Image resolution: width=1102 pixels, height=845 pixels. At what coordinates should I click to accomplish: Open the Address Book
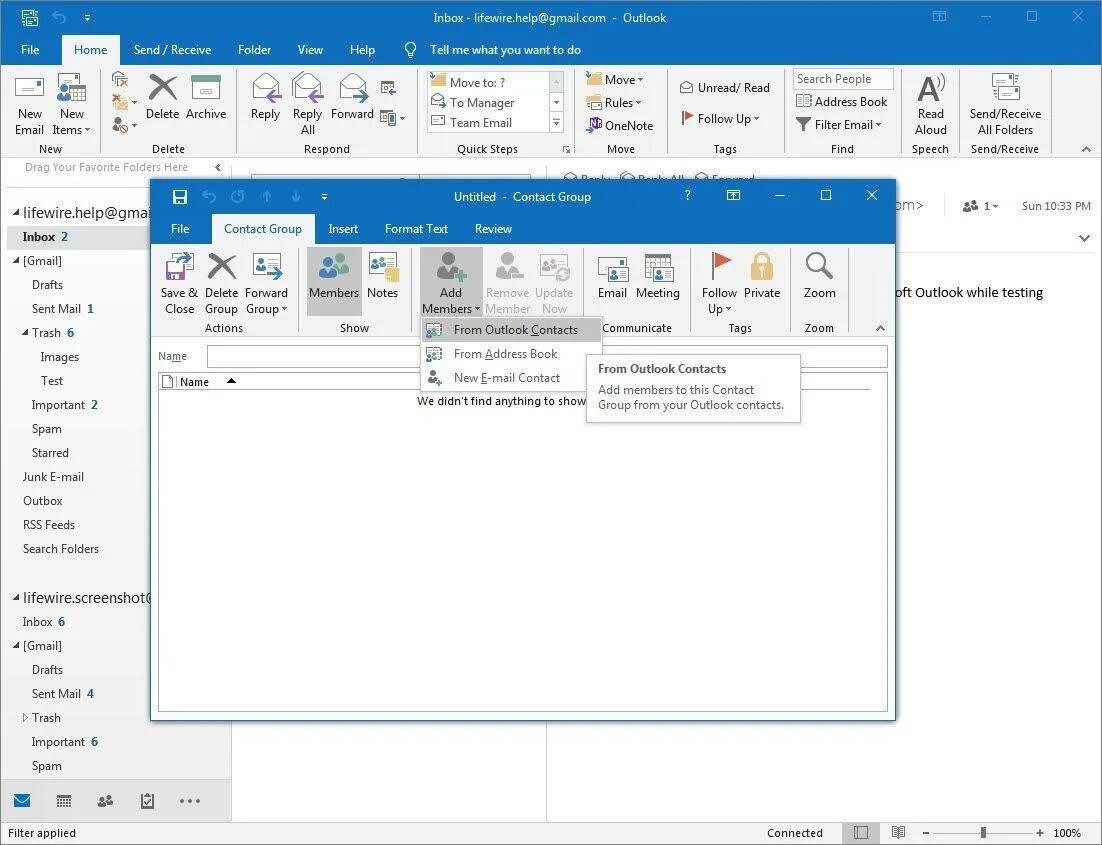click(x=841, y=101)
